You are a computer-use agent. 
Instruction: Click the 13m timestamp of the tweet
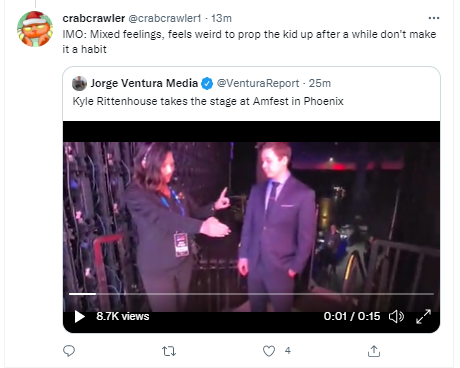[221, 18]
